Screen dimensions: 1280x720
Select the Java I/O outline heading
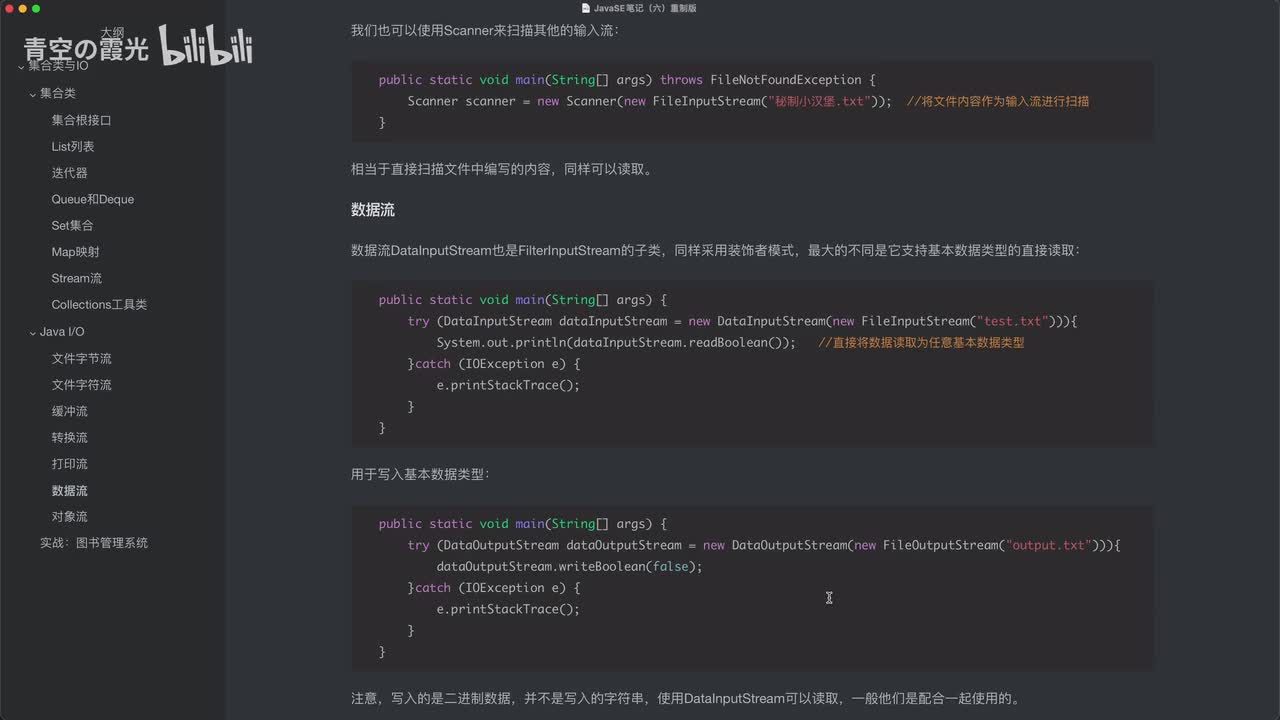click(62, 331)
